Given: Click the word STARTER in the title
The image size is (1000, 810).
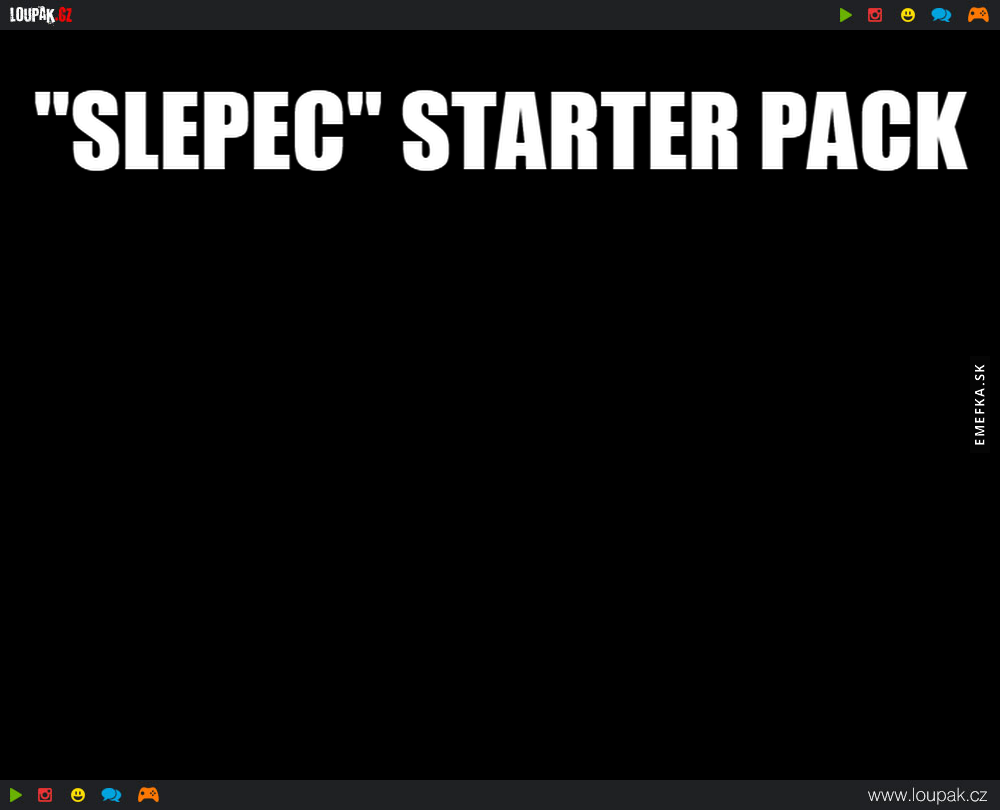Looking at the screenshot, I should pyautogui.click(x=569, y=132).
